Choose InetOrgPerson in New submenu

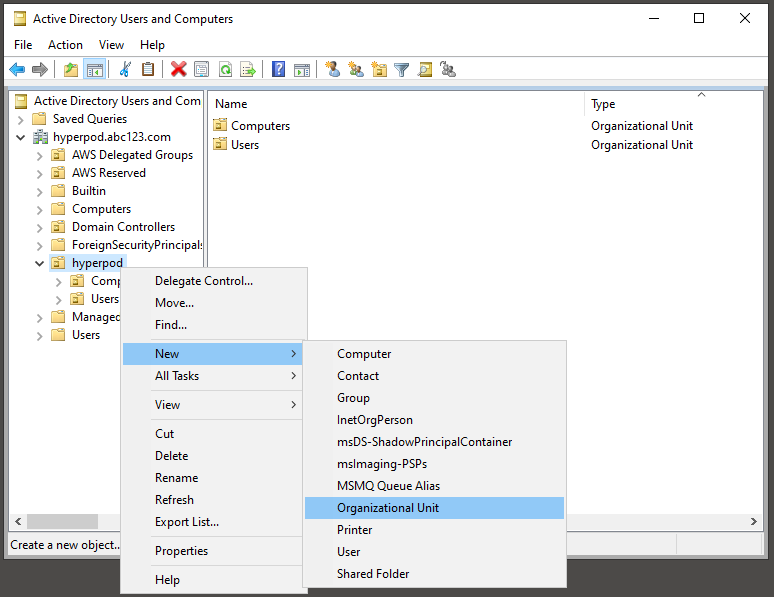[x=434, y=420]
